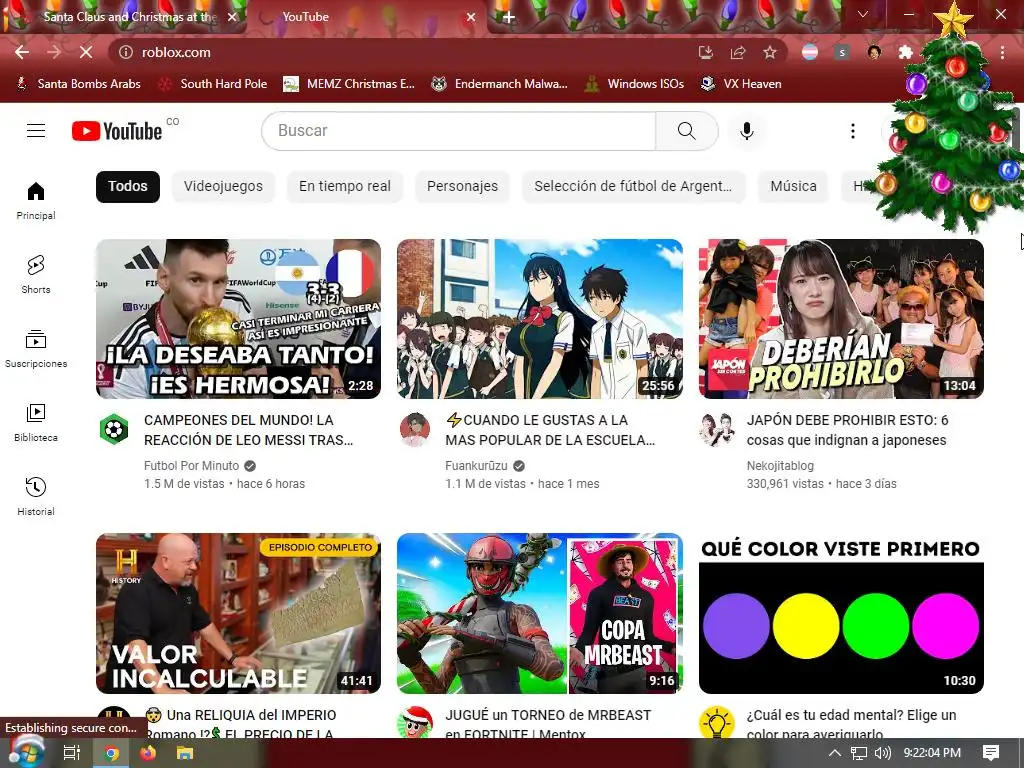Go to Principal home in sidebar
The width and height of the screenshot is (1024, 768).
(36, 200)
